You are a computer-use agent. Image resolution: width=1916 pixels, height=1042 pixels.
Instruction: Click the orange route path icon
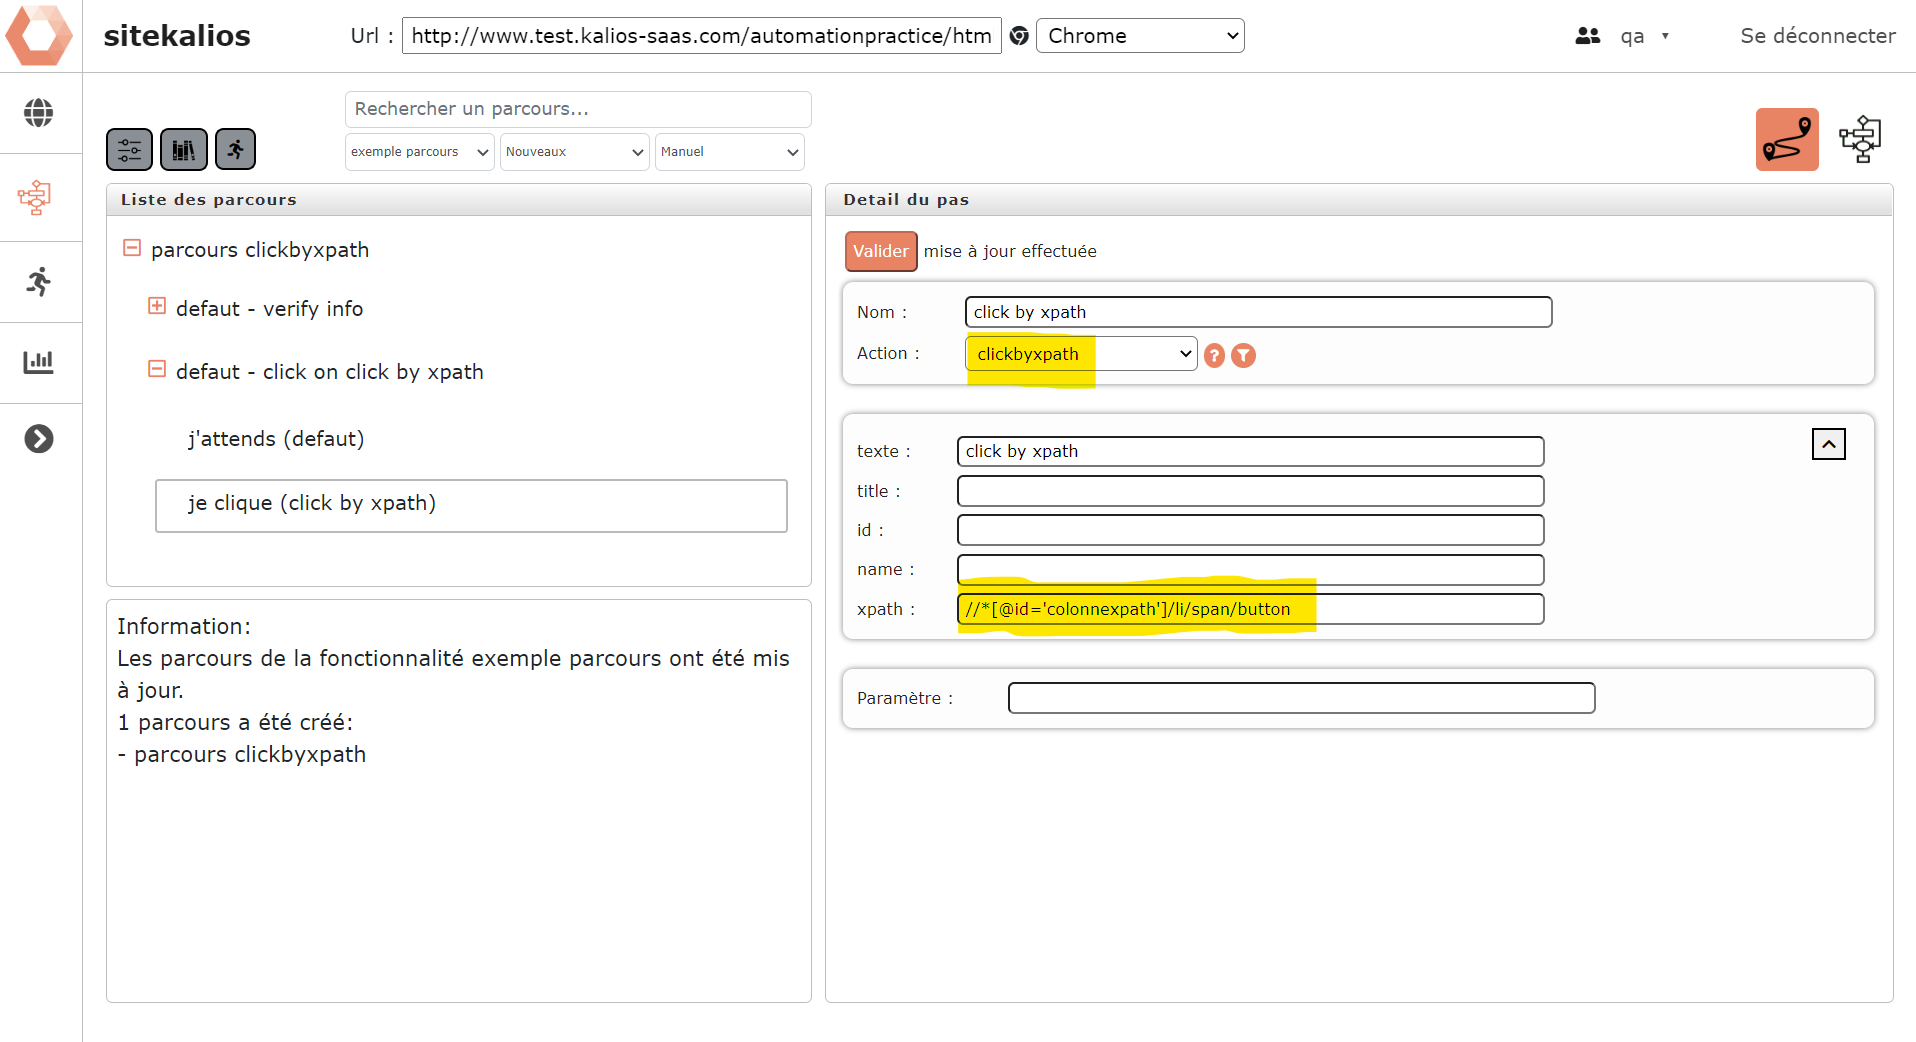tap(1787, 140)
